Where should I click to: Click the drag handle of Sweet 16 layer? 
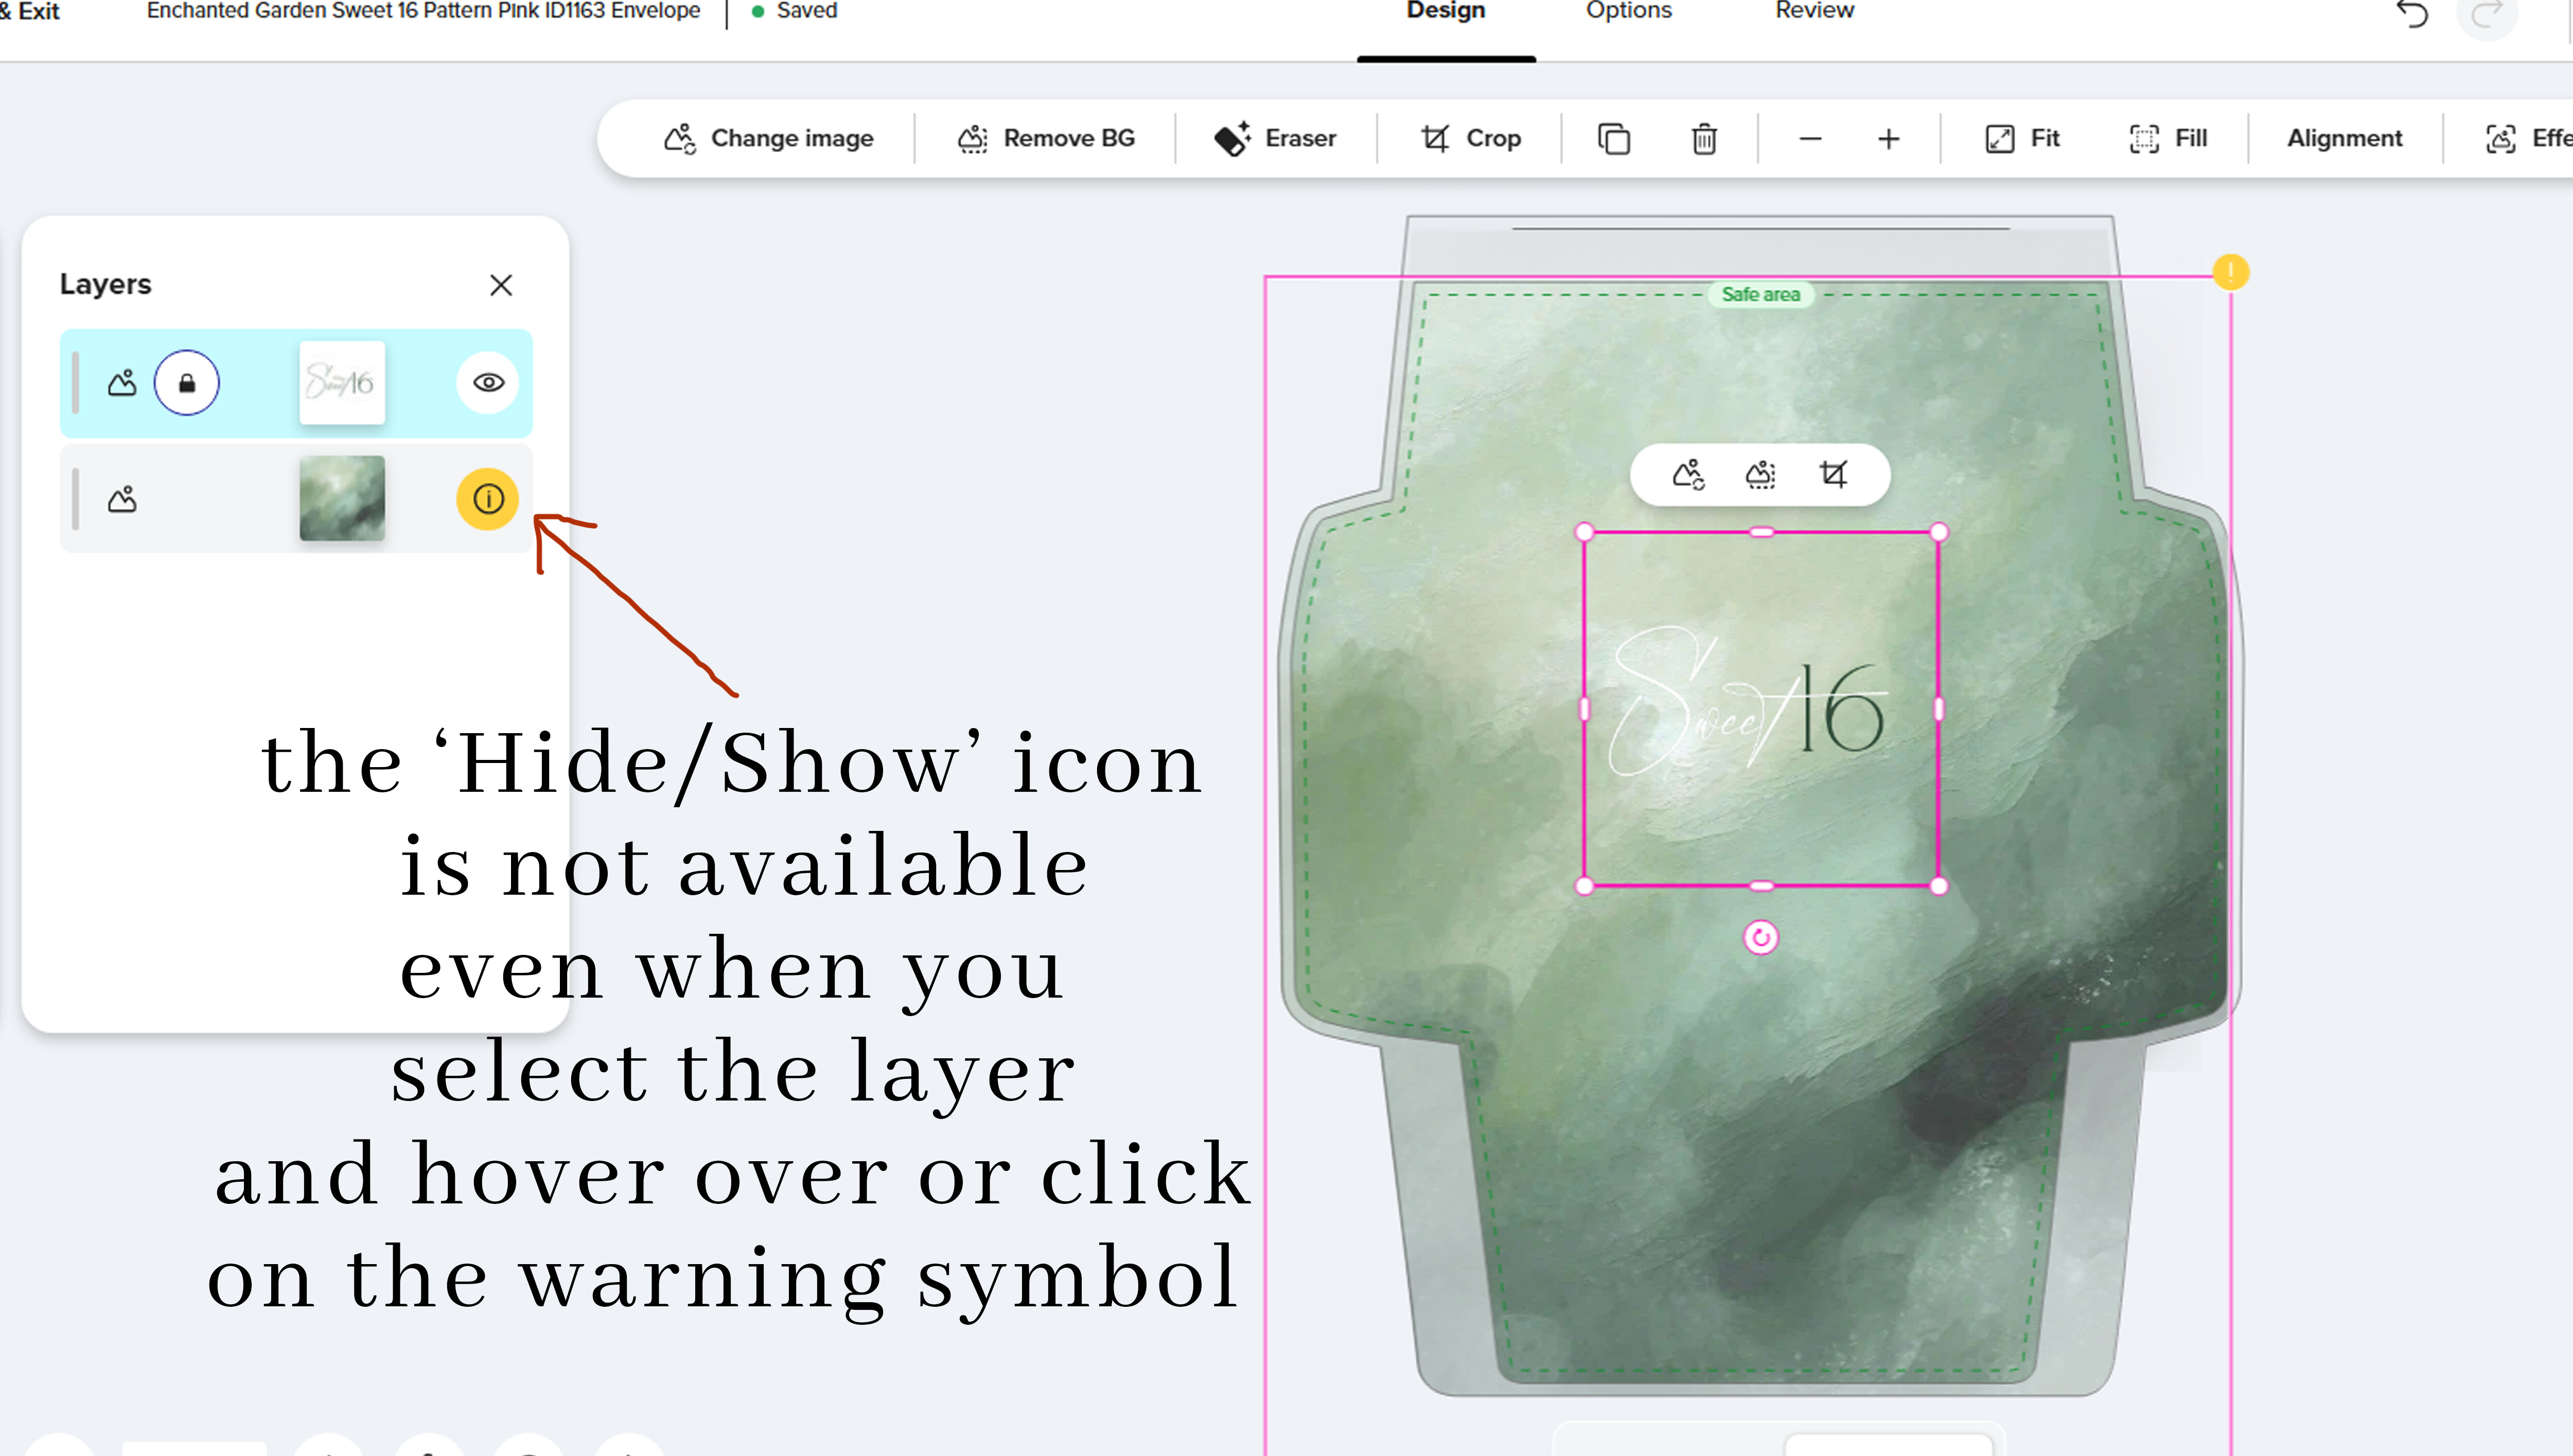pos(76,383)
